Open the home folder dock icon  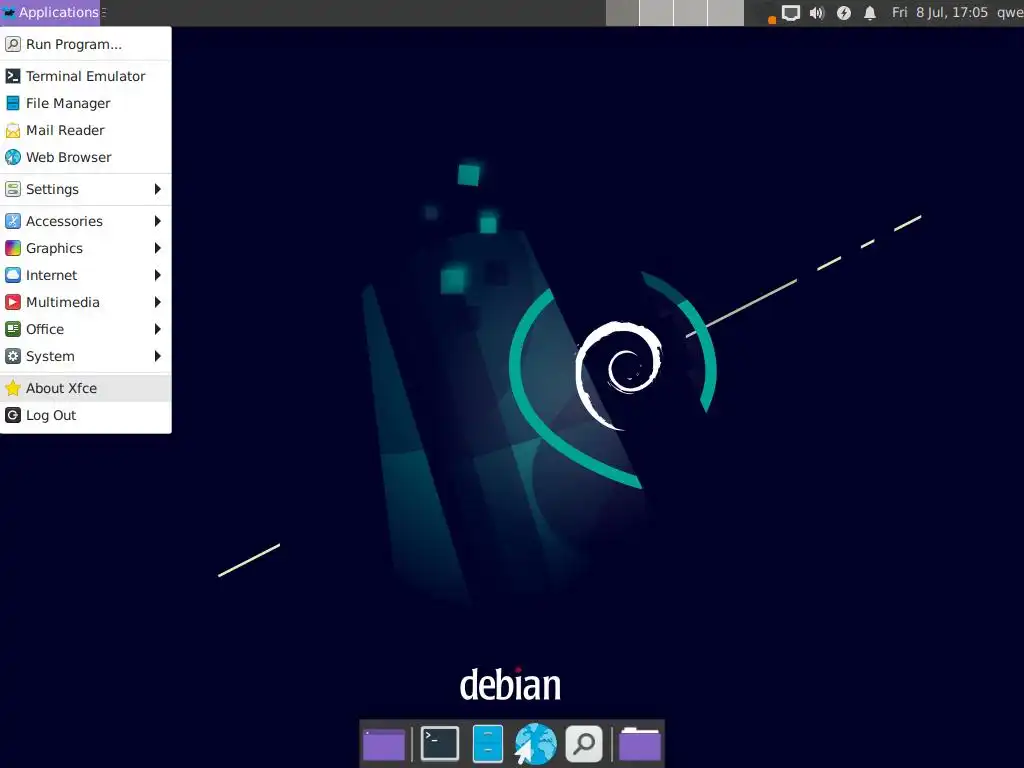(x=640, y=744)
